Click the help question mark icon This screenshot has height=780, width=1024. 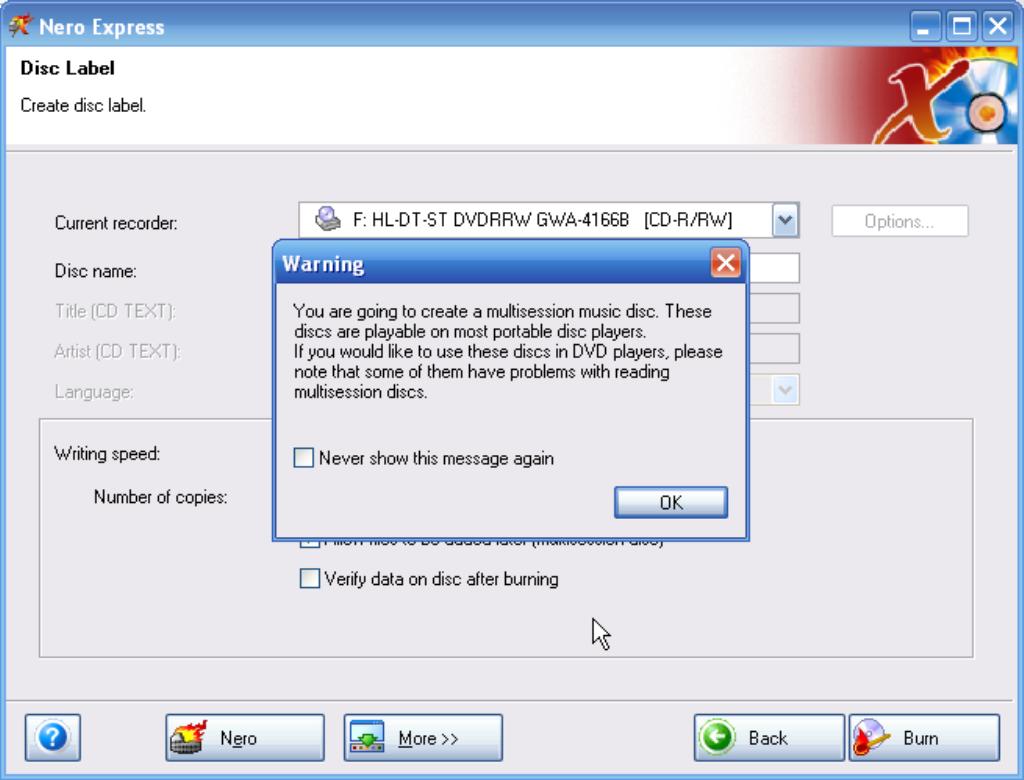(x=53, y=738)
